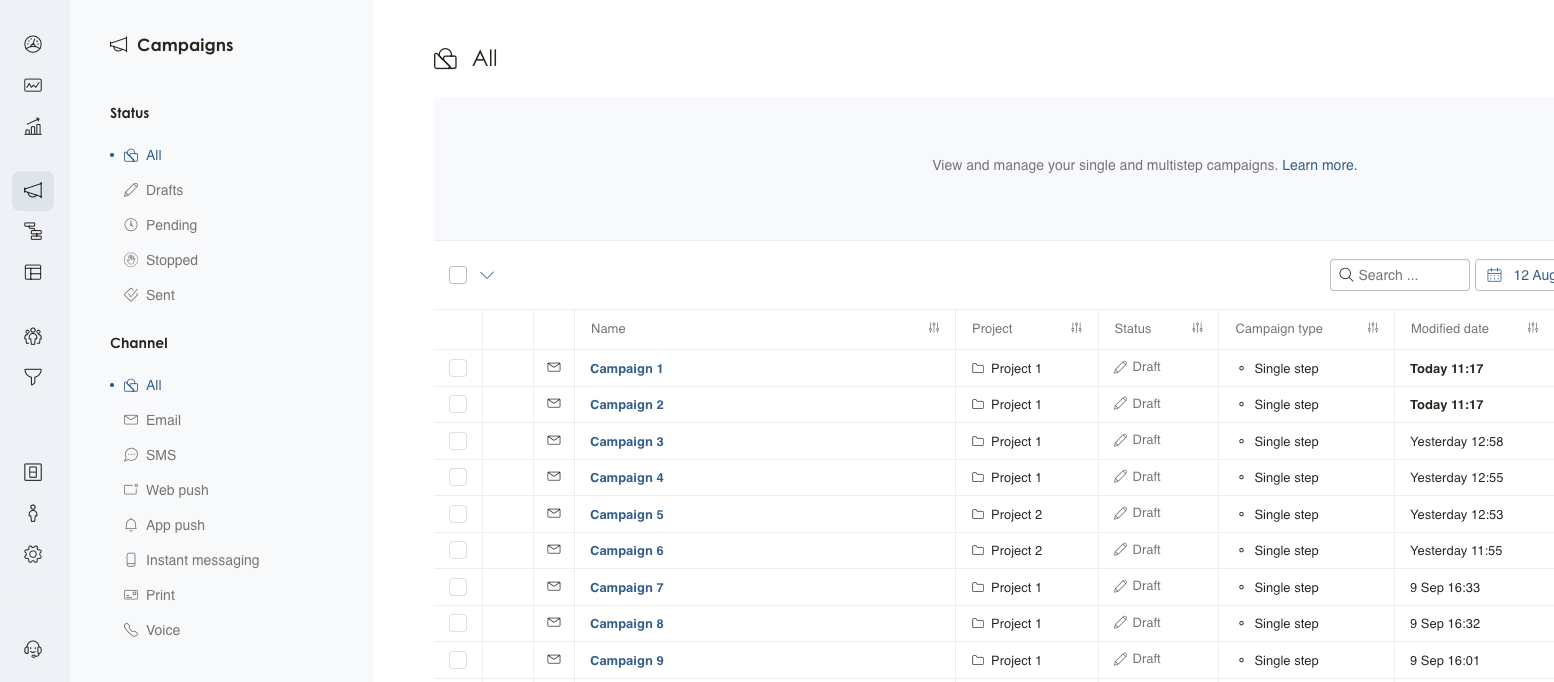
Task: Filter by SMS channel
Action: click(x=160, y=455)
